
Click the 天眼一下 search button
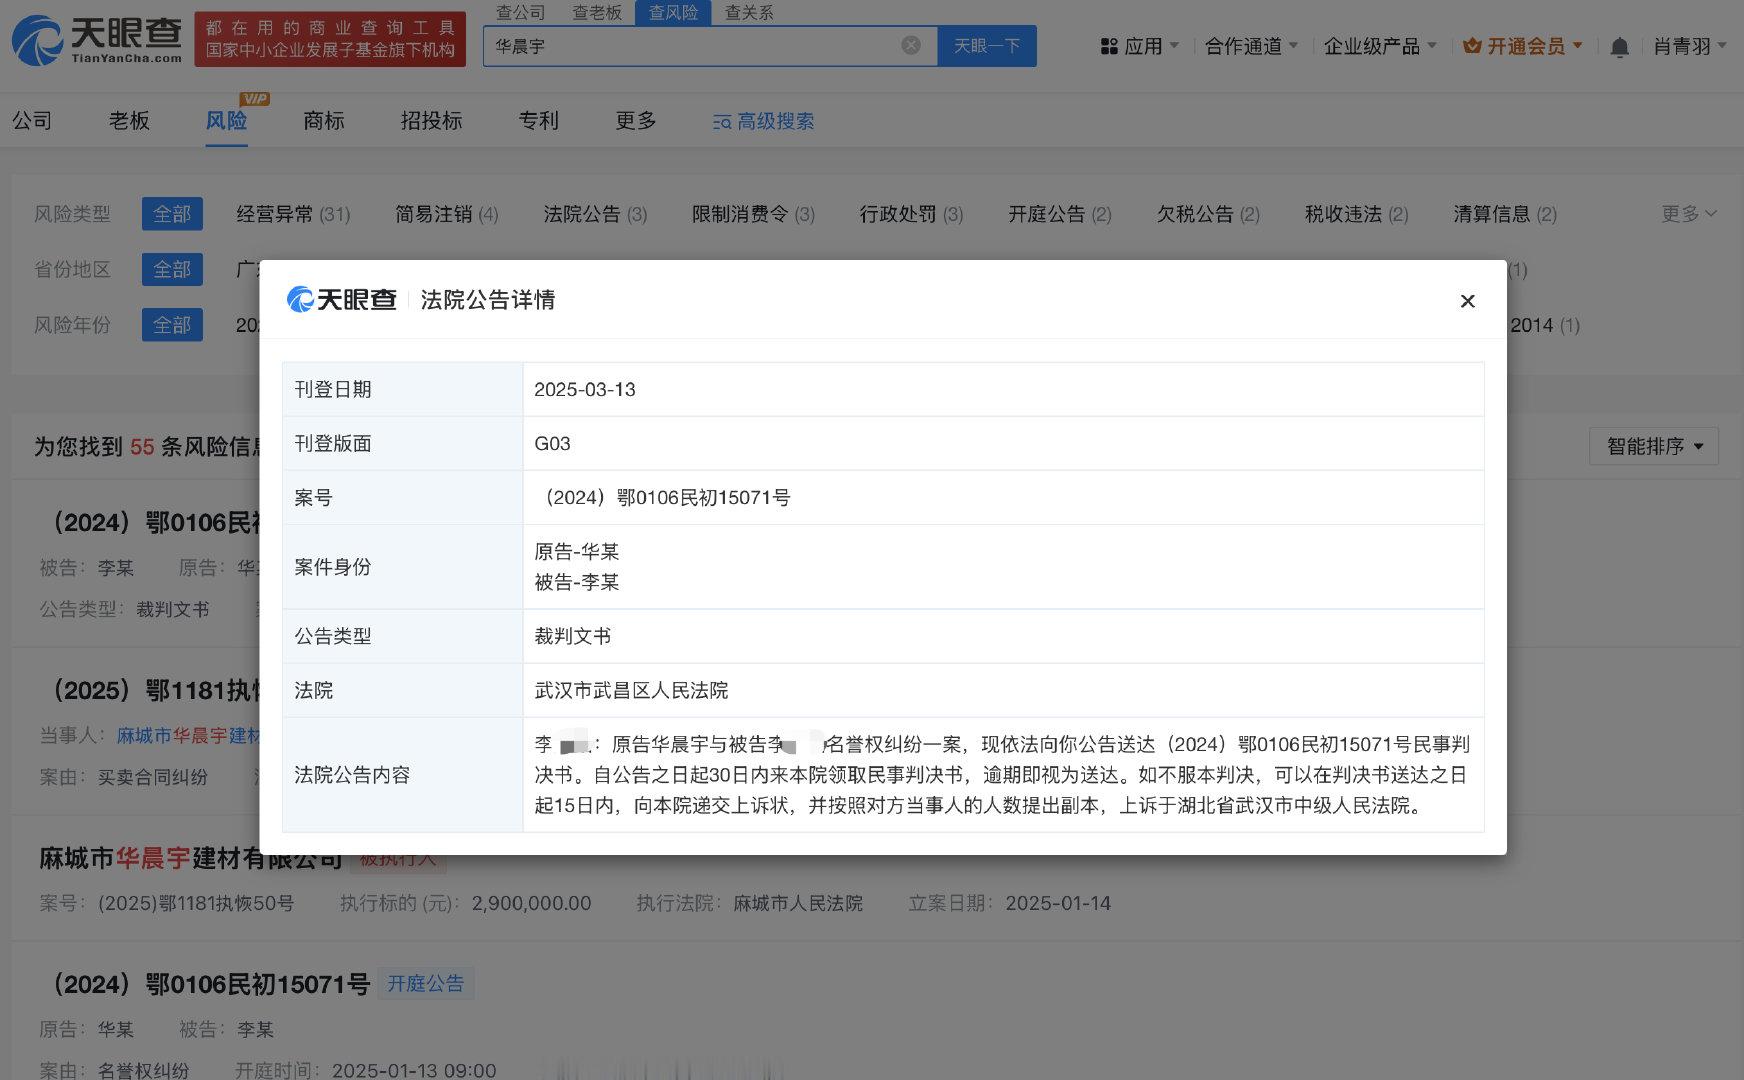[x=987, y=46]
